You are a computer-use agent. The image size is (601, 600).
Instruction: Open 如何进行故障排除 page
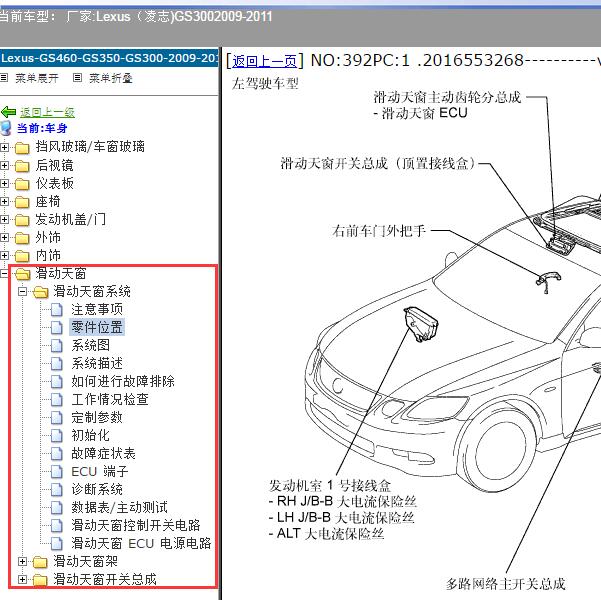coord(123,381)
